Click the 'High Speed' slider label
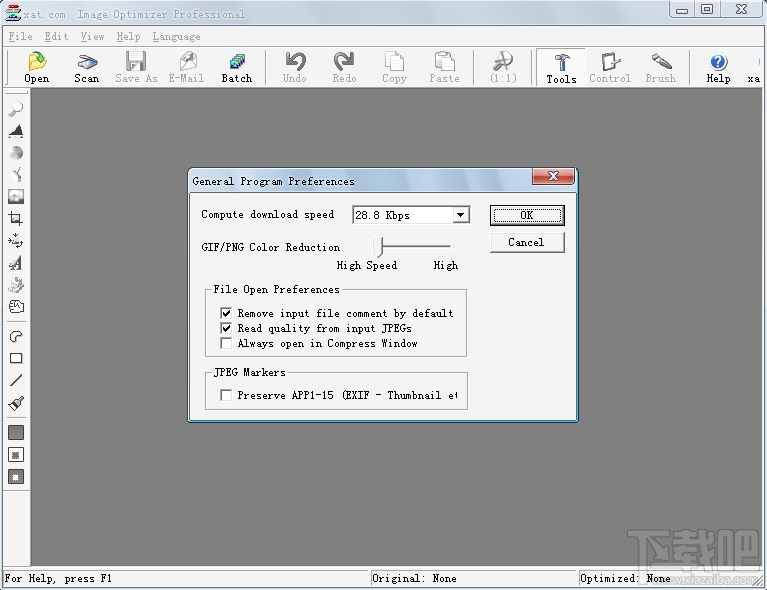Viewport: 767px width, 590px height. [x=367, y=266]
